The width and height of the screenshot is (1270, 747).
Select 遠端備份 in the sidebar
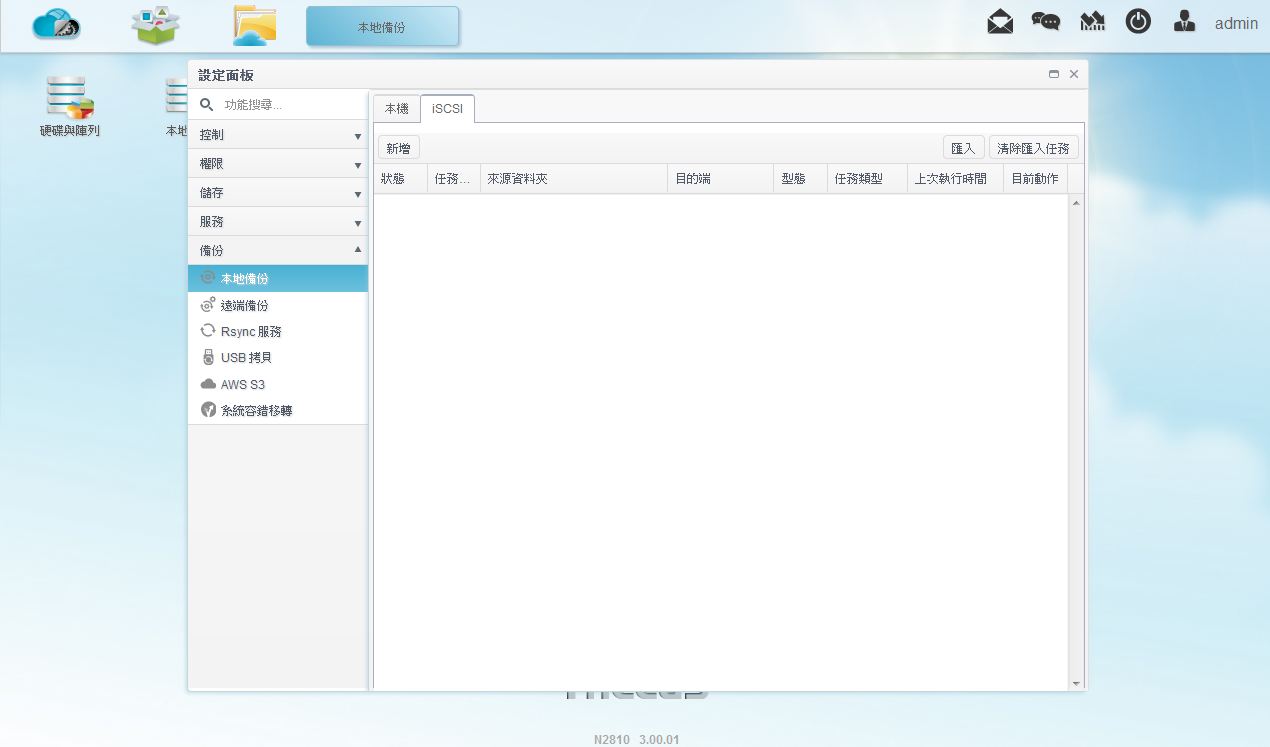coord(278,305)
